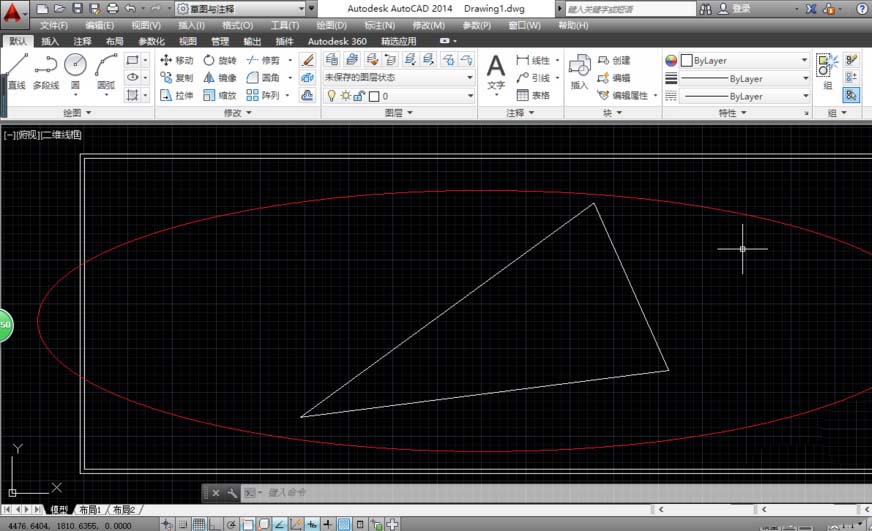Screen dimensions: 872x531
Task: Click the keyword search box in title bar
Action: [630, 8]
